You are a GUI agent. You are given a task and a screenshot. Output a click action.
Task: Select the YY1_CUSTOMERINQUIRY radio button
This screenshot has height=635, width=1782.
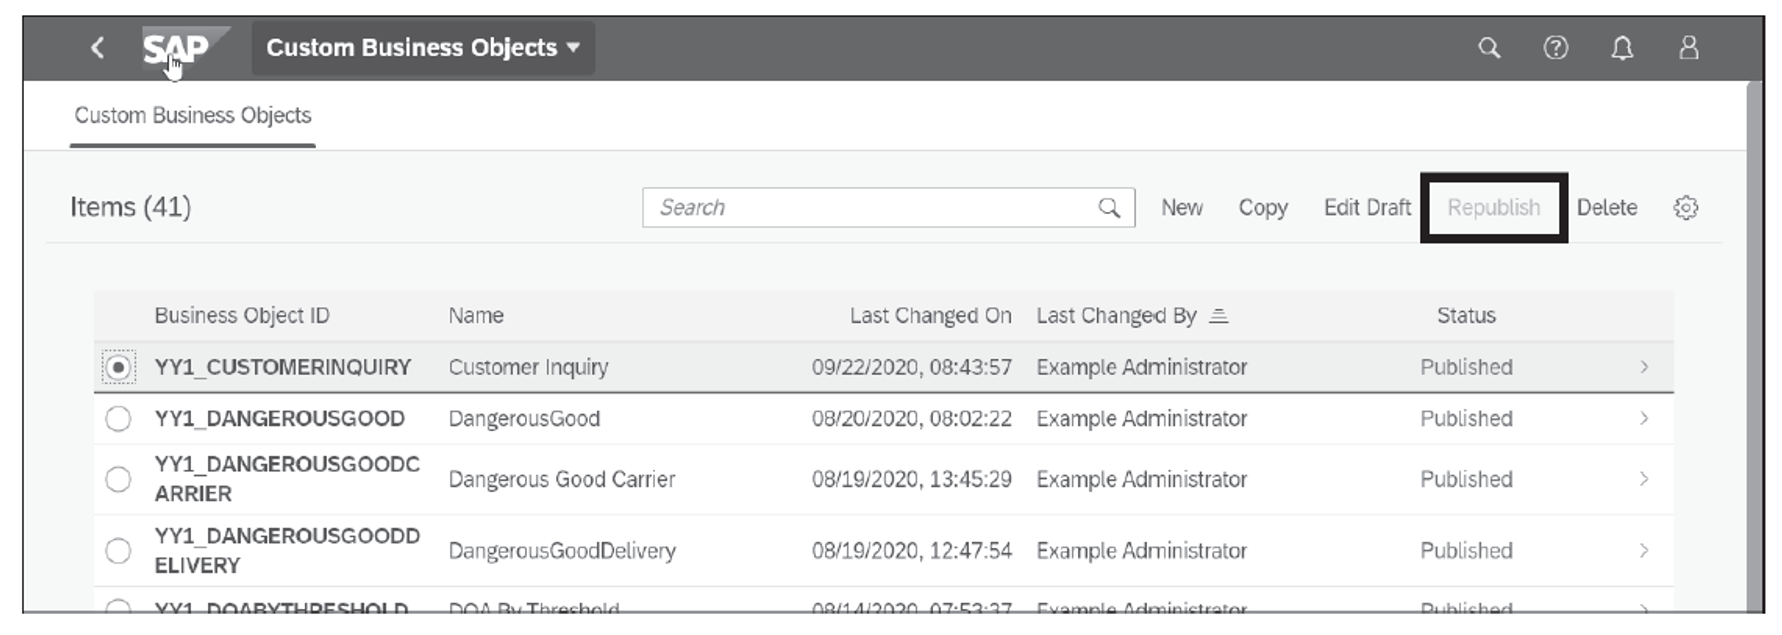[x=118, y=367]
